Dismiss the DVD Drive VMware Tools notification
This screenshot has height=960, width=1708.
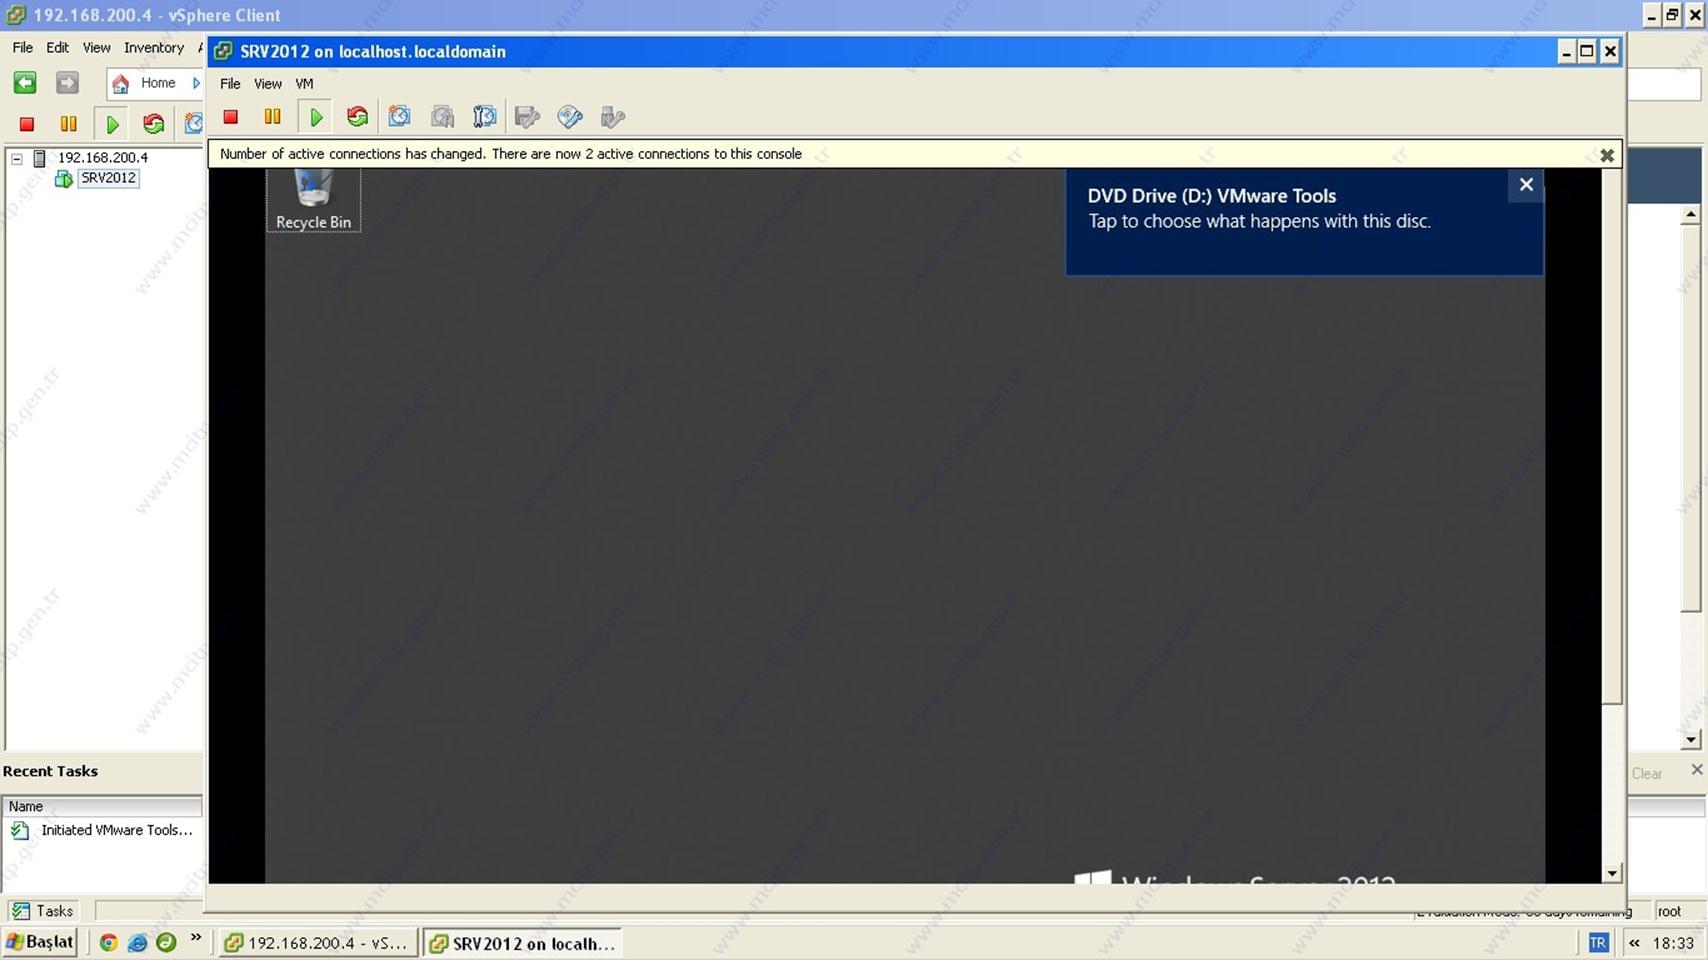1526,185
